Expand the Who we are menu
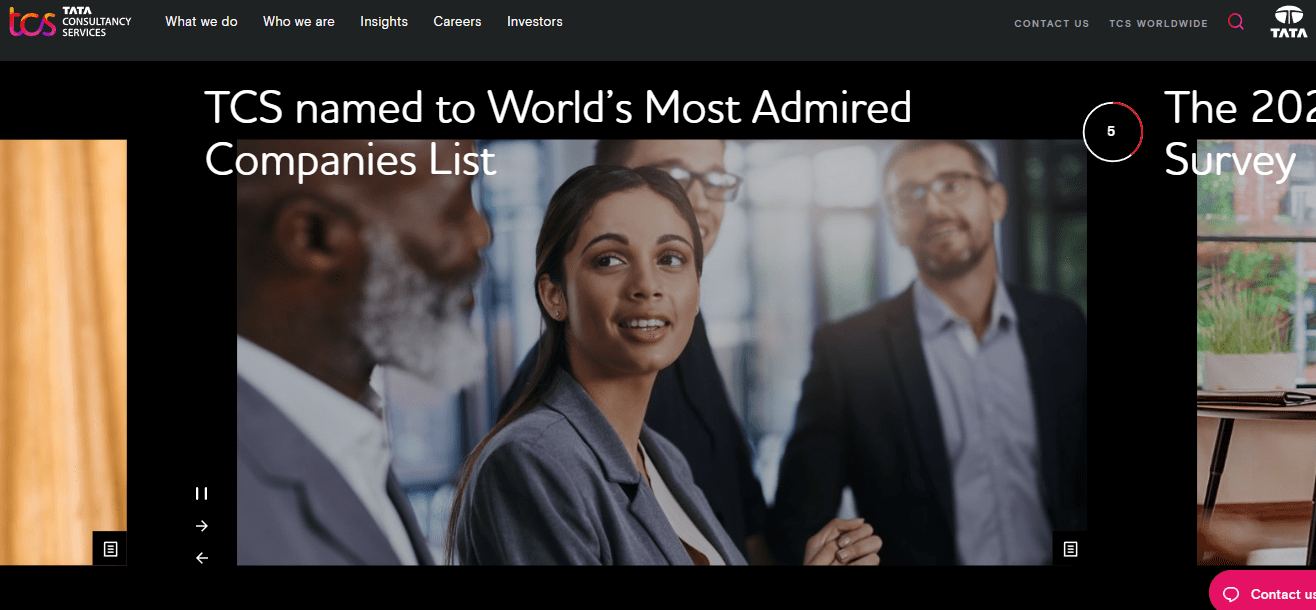Viewport: 1316px width, 610px height. [299, 21]
